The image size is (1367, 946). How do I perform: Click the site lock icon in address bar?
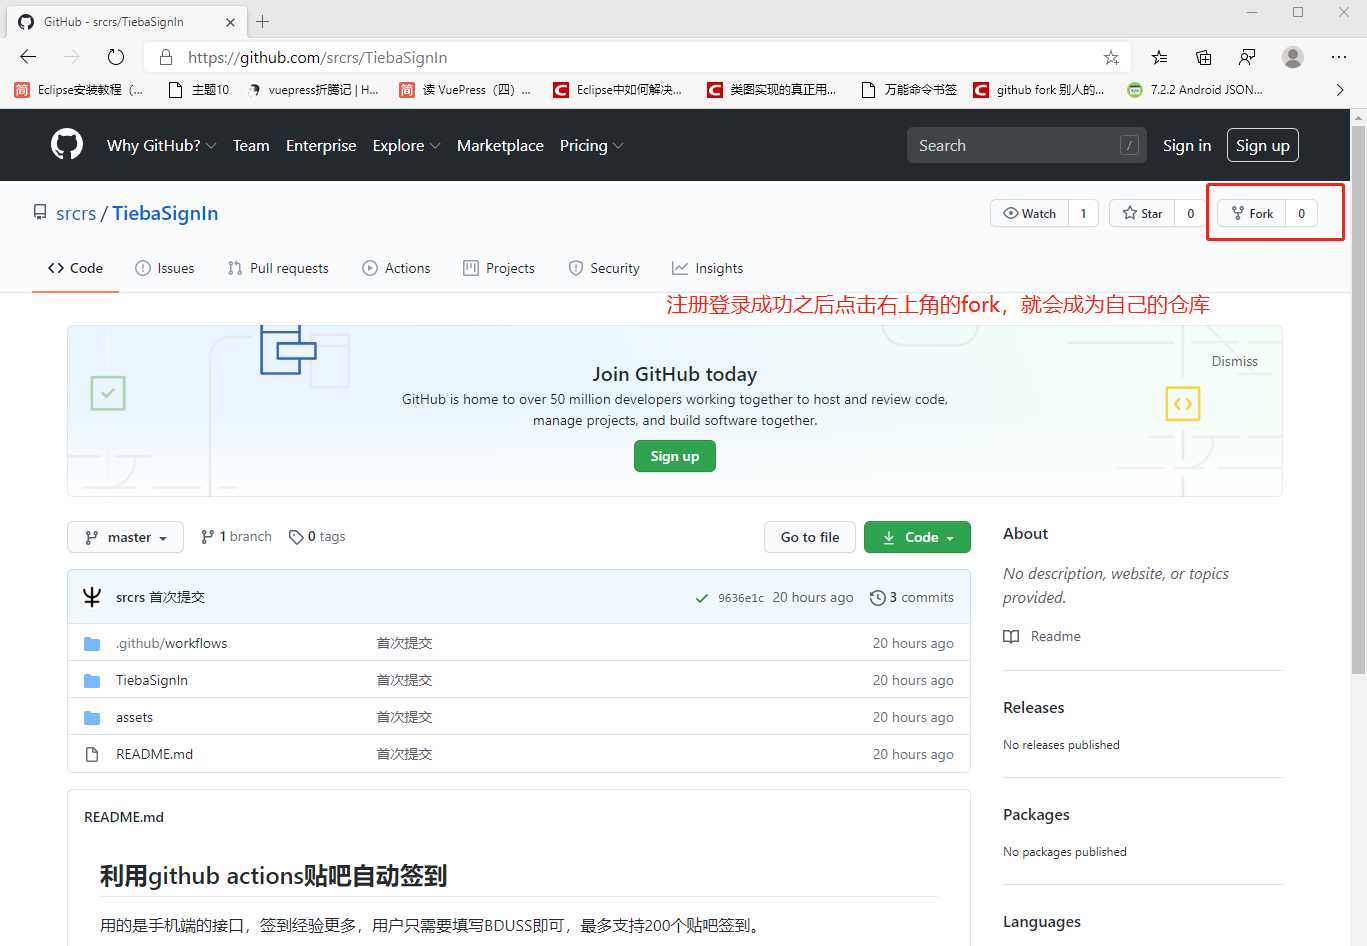click(166, 57)
